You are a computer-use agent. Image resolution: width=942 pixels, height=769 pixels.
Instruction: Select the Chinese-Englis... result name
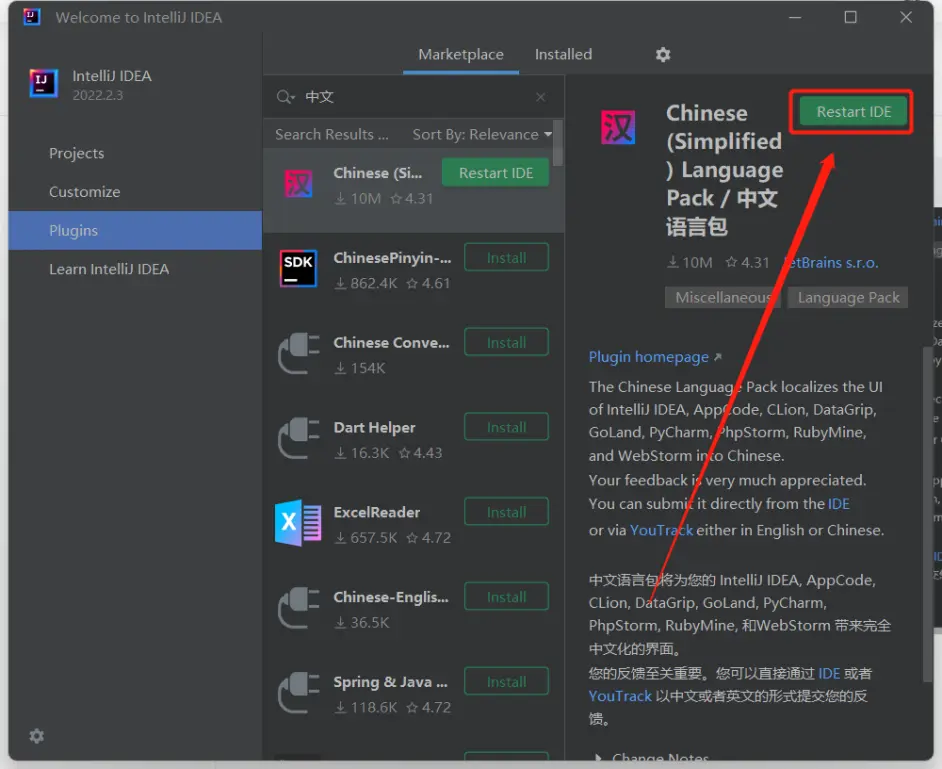tap(391, 597)
